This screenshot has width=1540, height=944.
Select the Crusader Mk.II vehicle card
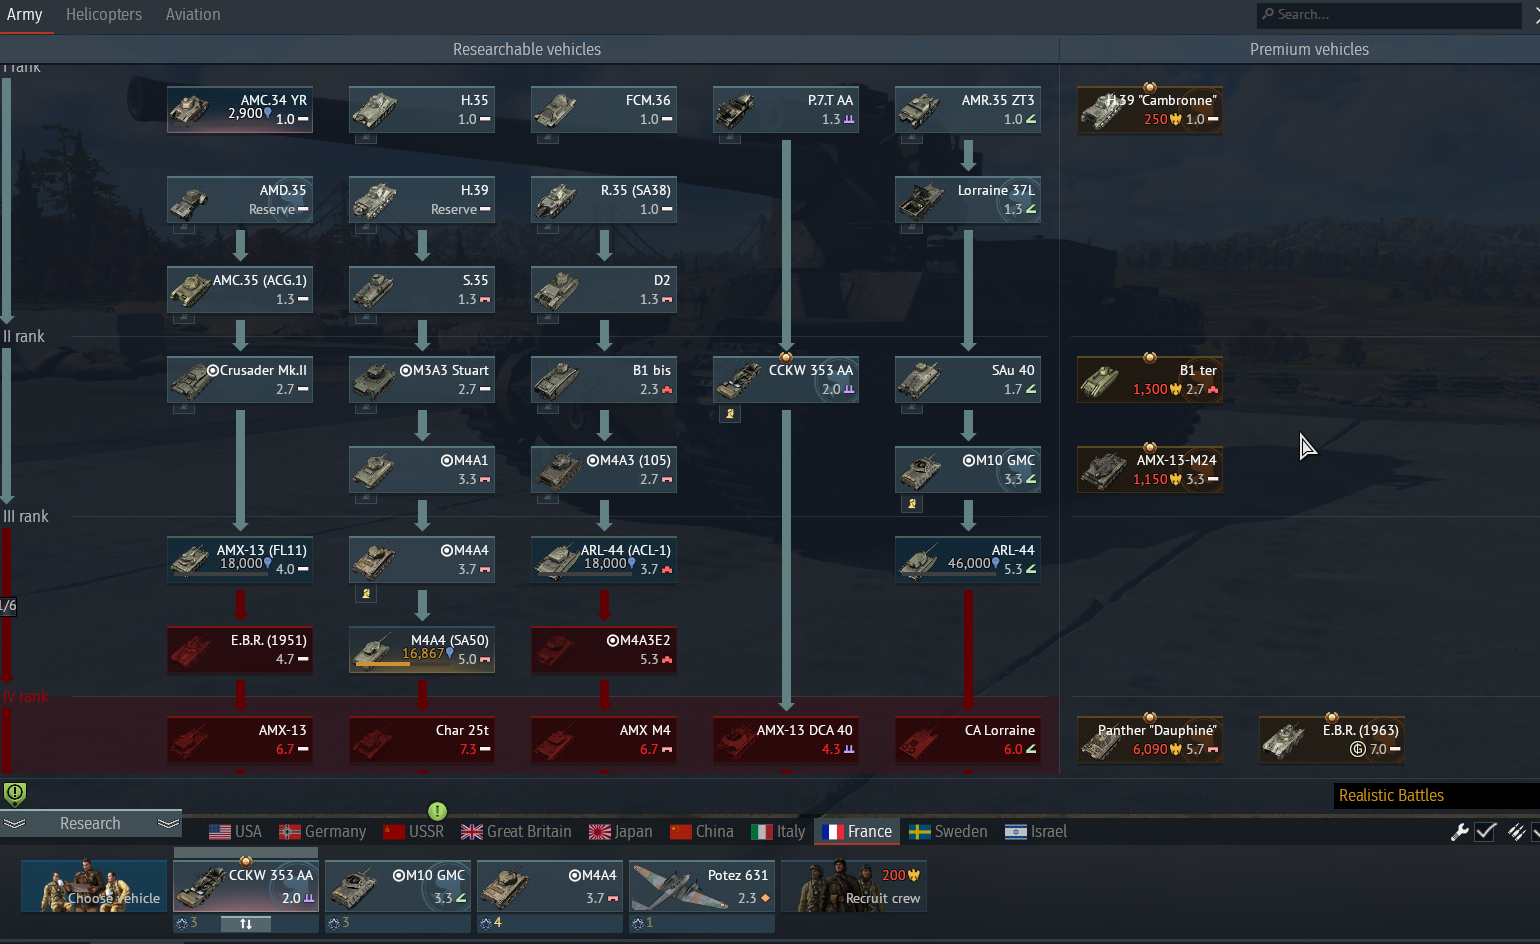point(240,380)
